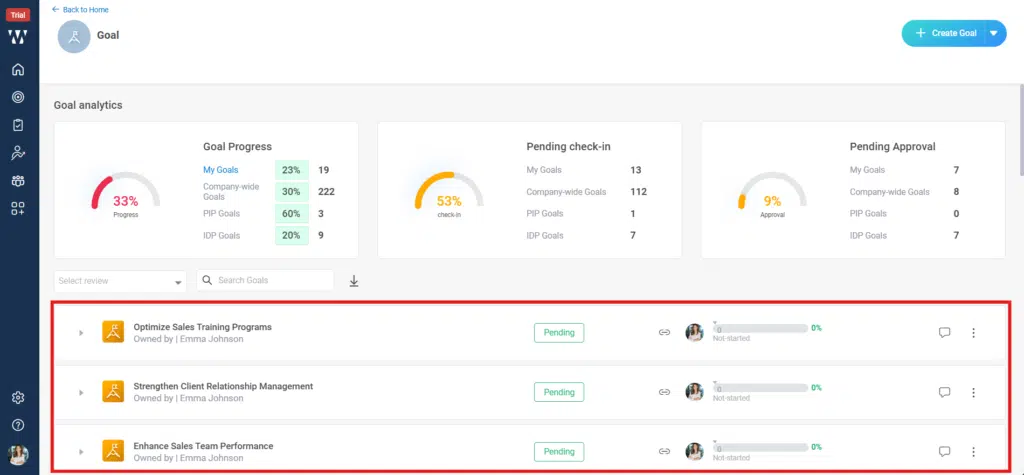The width and height of the screenshot is (1024, 475).
Task: Click IDP Goals 20% progress value
Action: (291, 235)
